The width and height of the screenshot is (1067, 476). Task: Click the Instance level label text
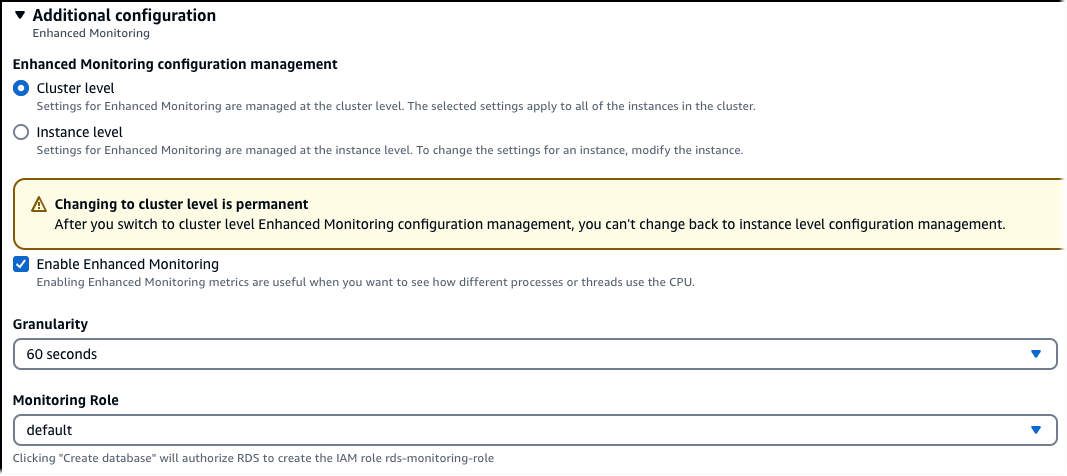pyautogui.click(x=79, y=132)
